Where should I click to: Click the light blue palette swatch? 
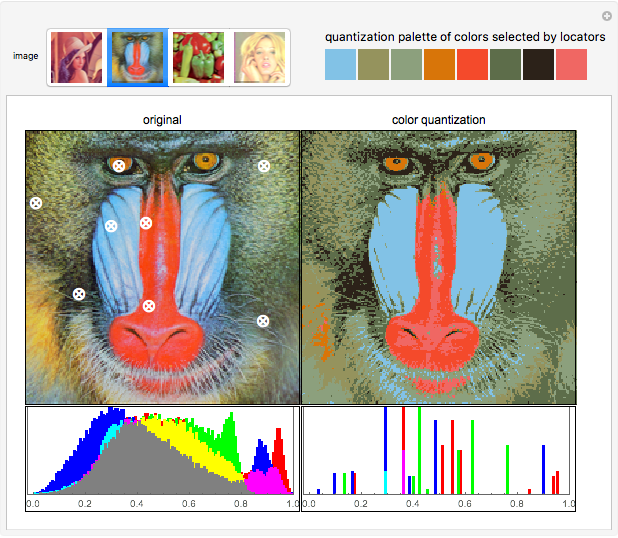(340, 64)
